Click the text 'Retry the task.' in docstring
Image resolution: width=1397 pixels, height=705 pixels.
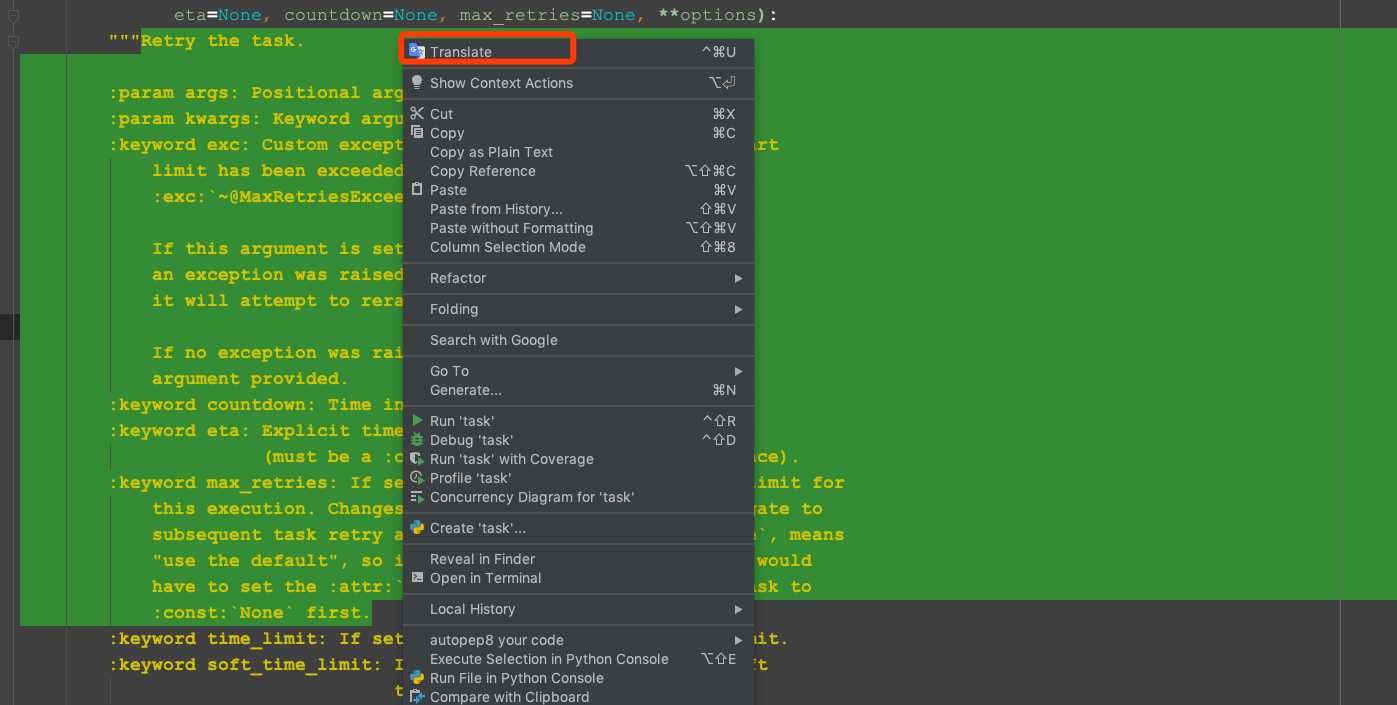pyautogui.click(x=222, y=41)
